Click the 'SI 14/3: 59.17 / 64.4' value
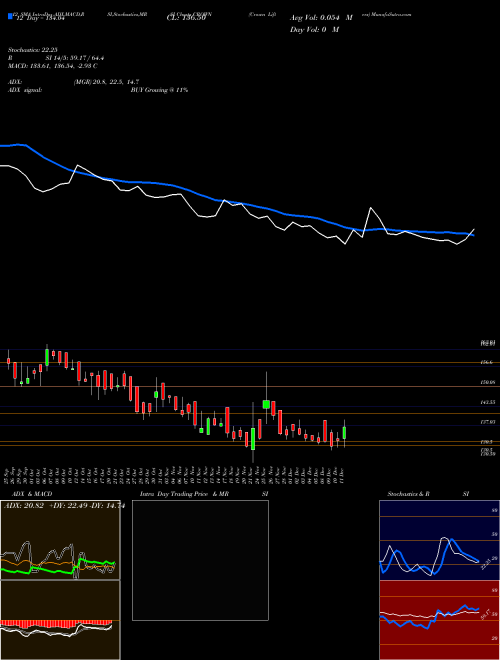The height and width of the screenshot is (660, 500). pos(75,58)
